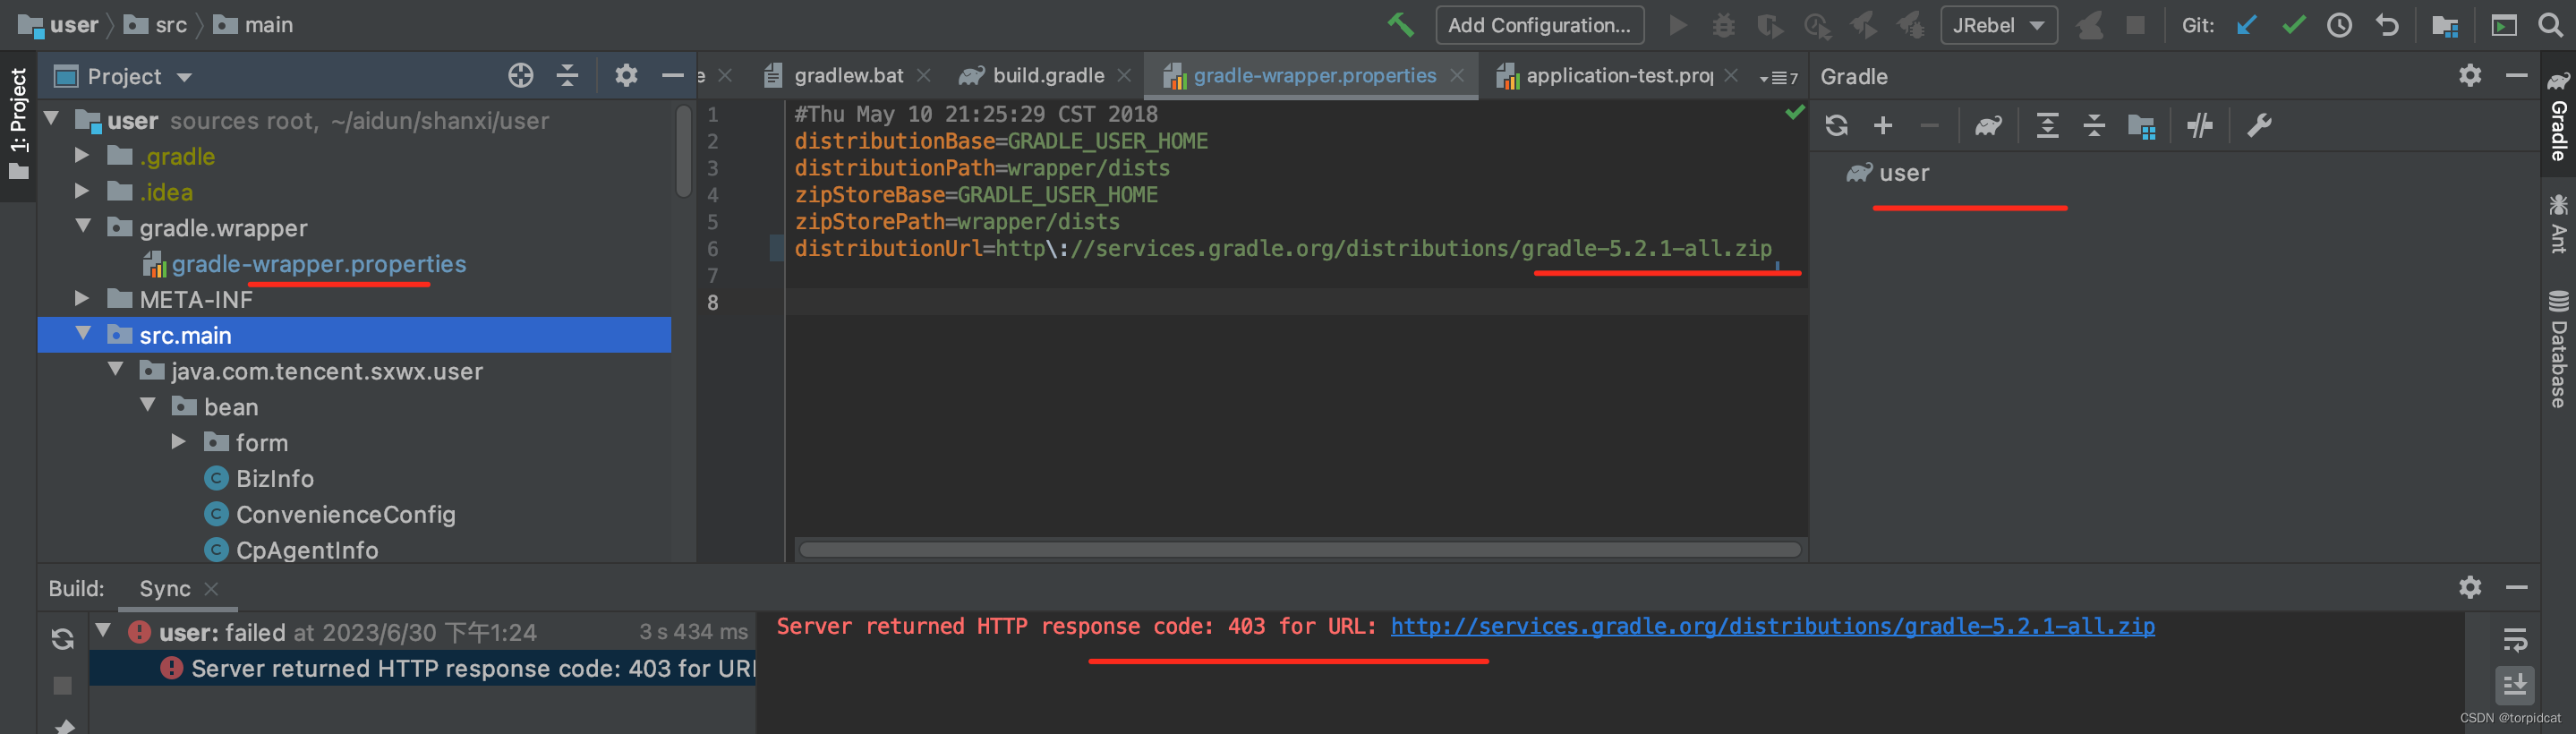
Task: Collapse the bean package
Action: pyautogui.click(x=148, y=405)
